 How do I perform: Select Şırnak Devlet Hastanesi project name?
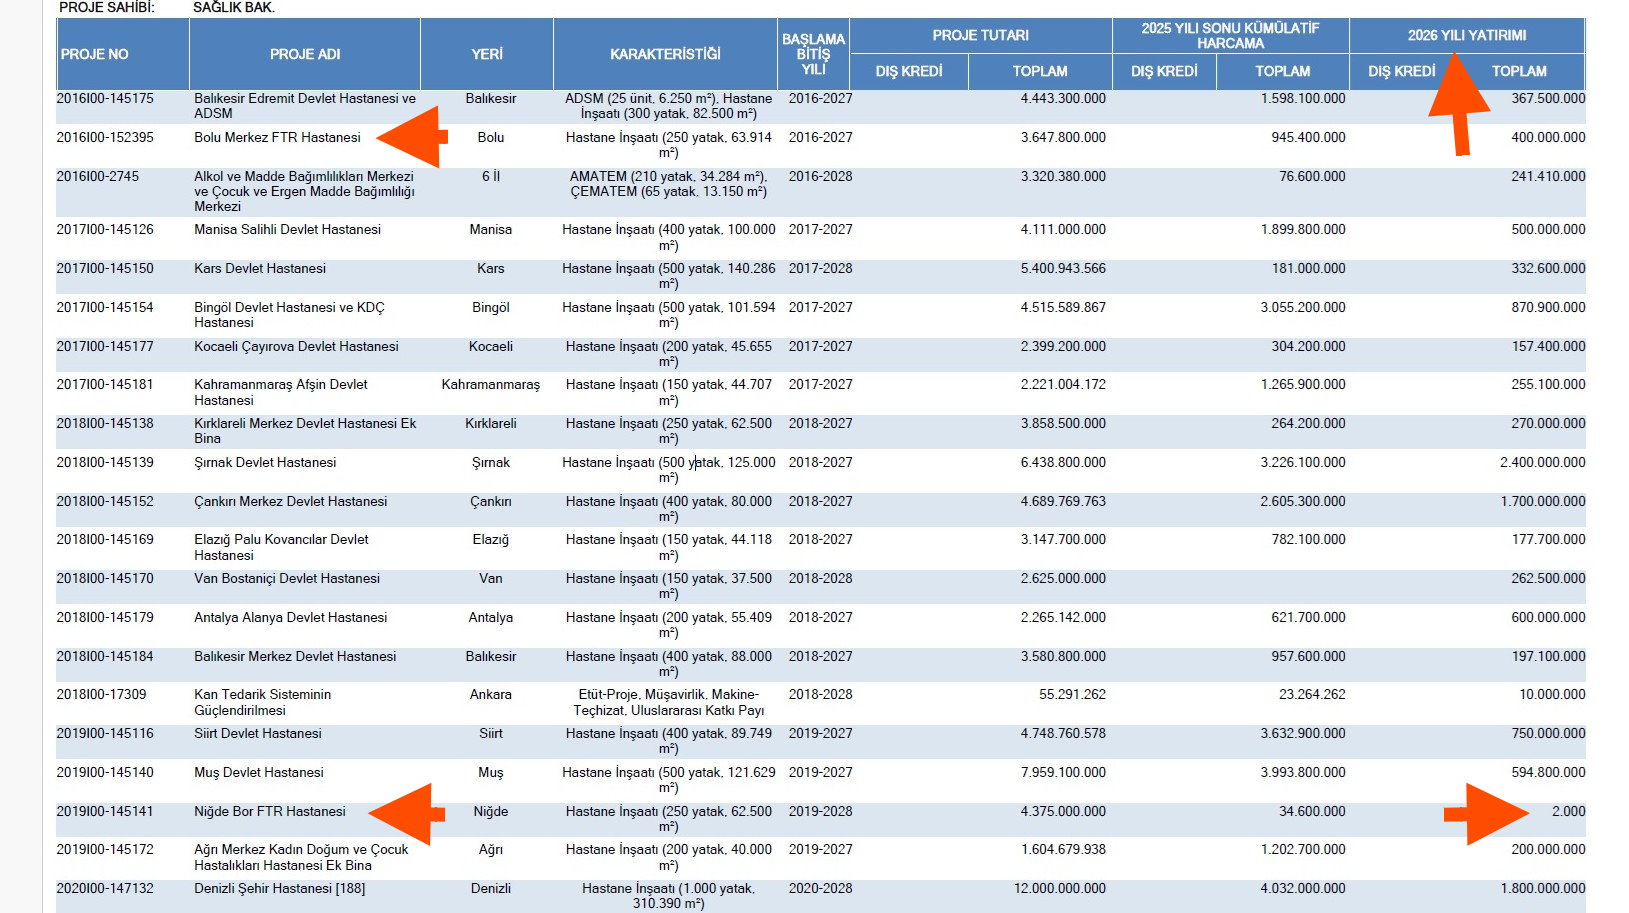(265, 463)
